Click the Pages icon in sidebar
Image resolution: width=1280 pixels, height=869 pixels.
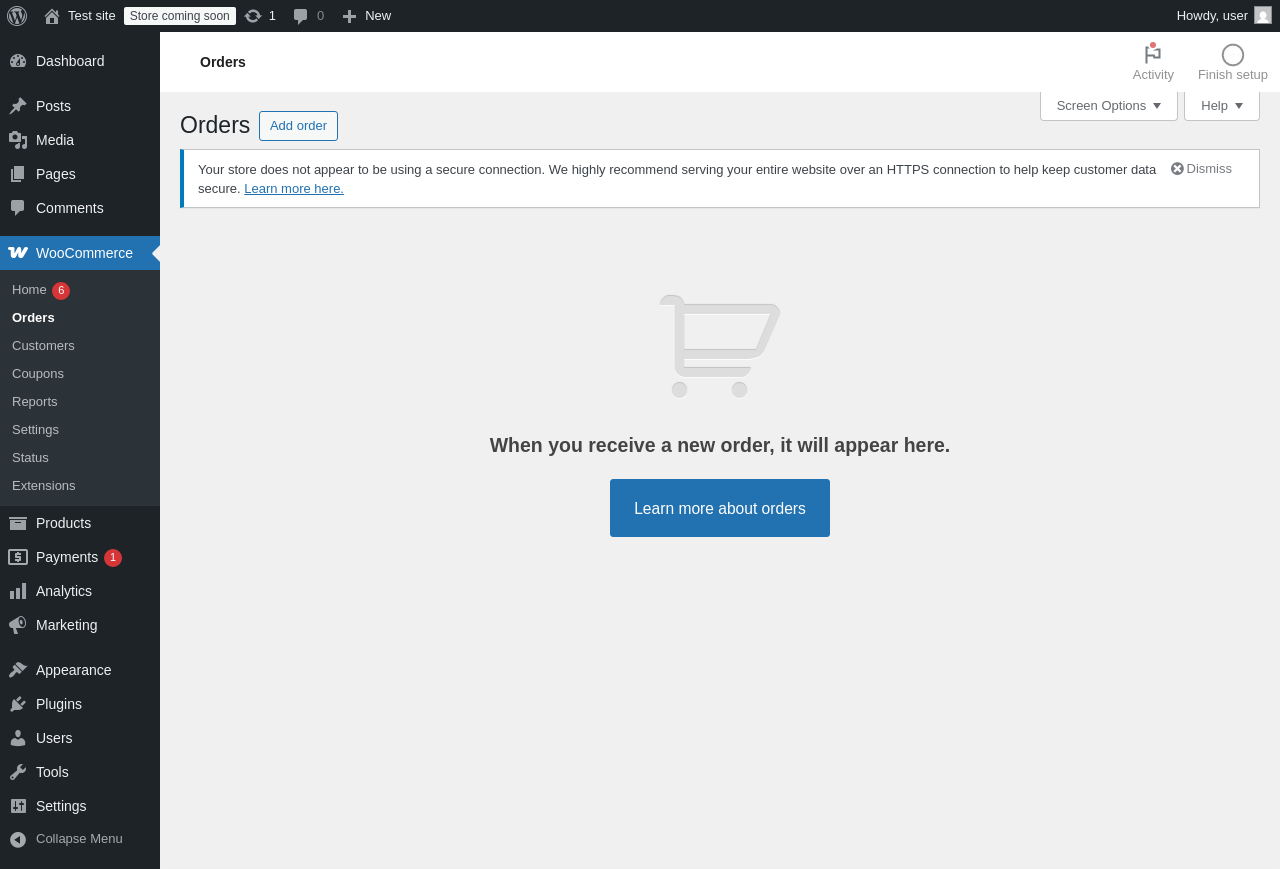point(18,174)
